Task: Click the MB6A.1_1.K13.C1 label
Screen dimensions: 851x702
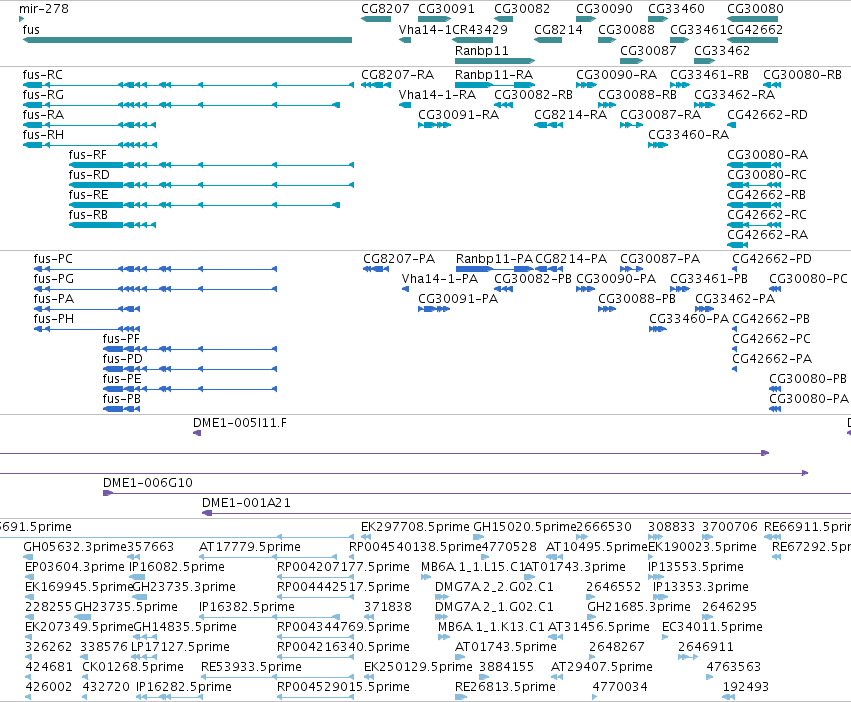Action: [x=491, y=627]
